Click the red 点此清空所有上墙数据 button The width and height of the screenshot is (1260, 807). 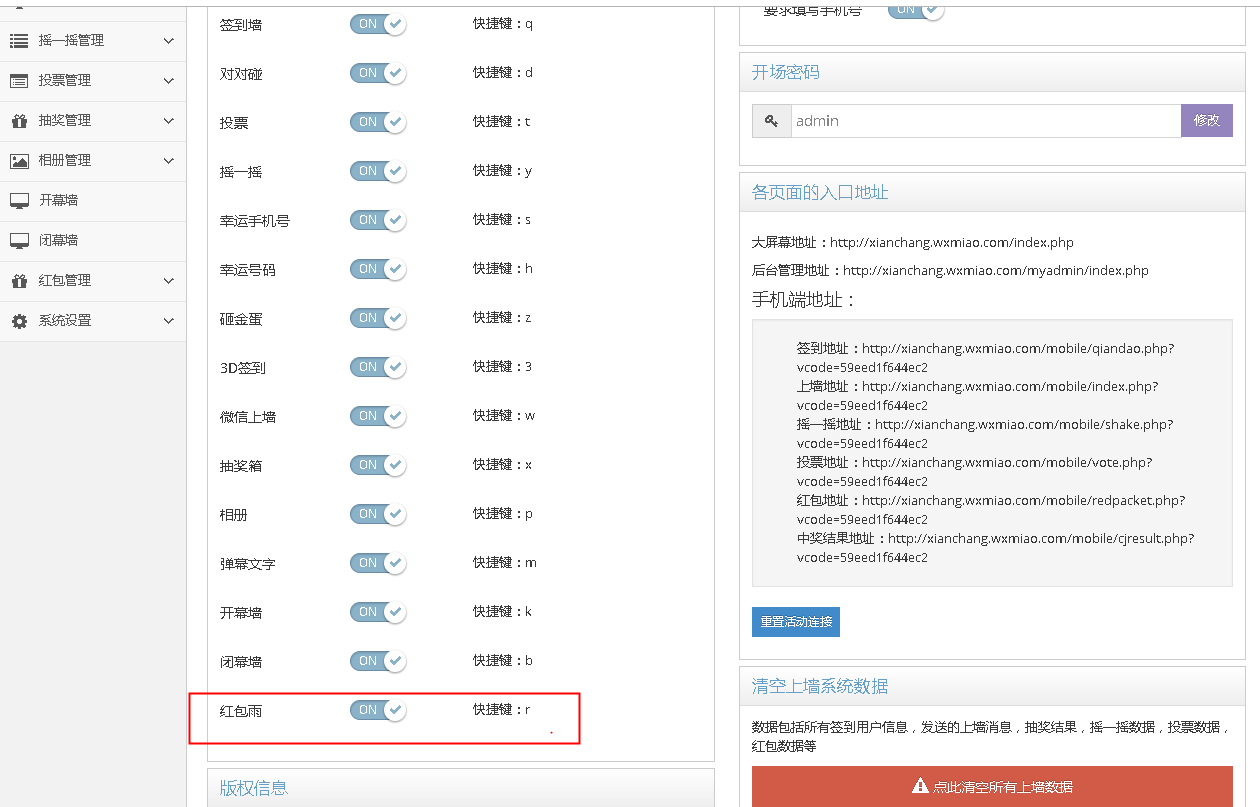coord(991,787)
